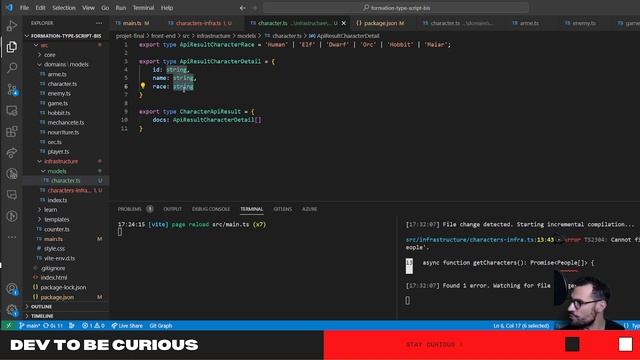The image size is (640, 360).
Task: Click the main branch status item
Action: 29,326
